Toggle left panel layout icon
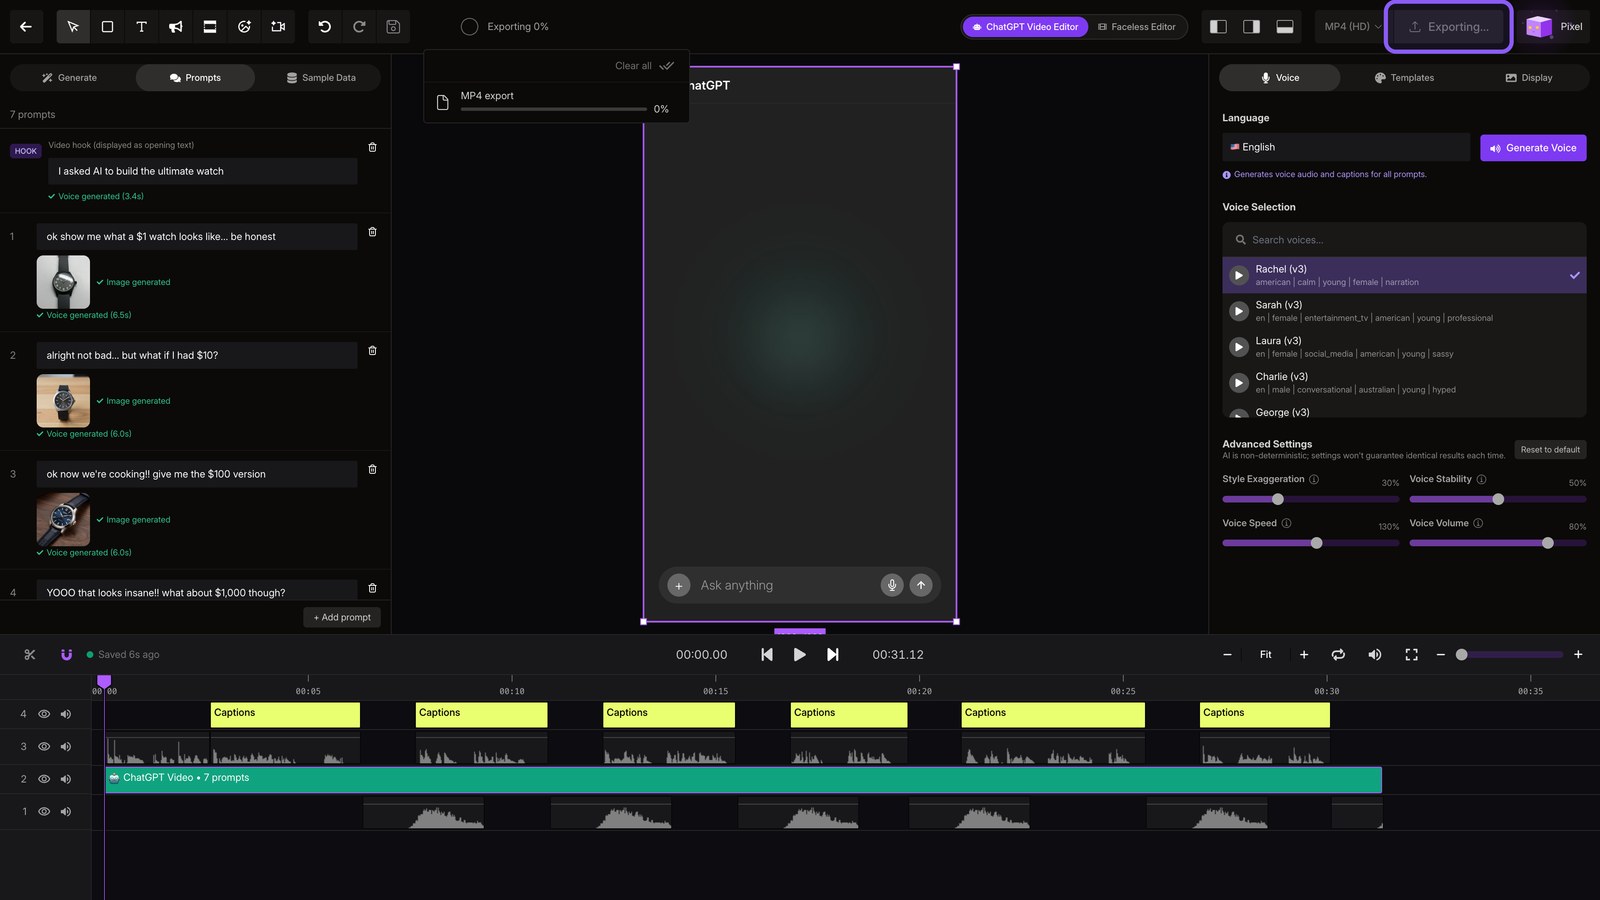 tap(1218, 27)
